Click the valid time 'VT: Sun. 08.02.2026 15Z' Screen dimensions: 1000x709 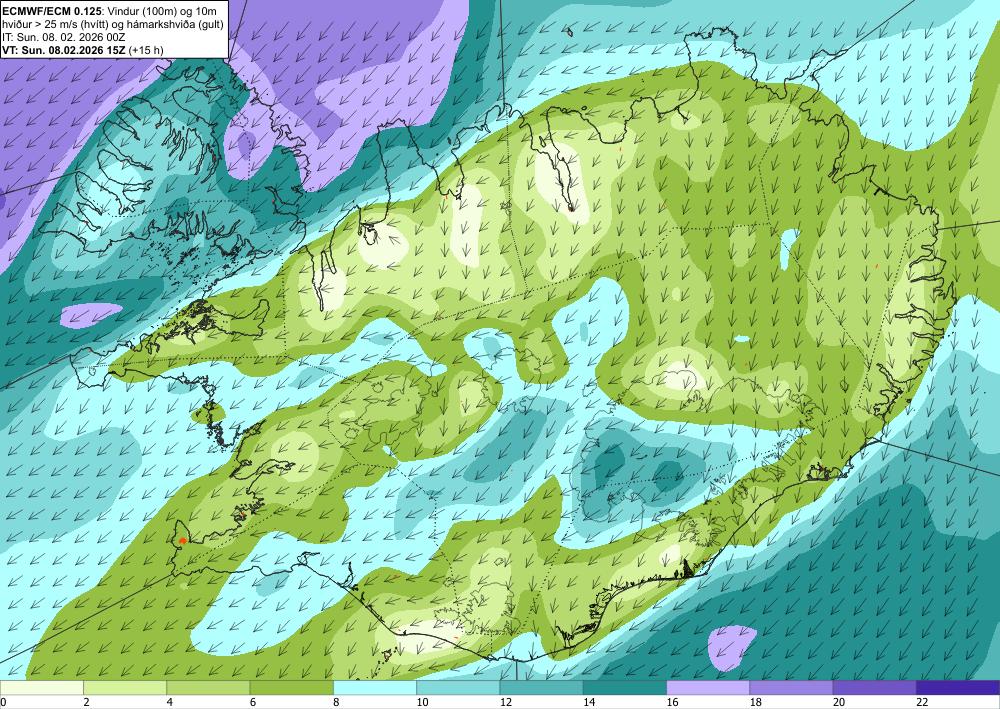pyautogui.click(x=64, y=50)
